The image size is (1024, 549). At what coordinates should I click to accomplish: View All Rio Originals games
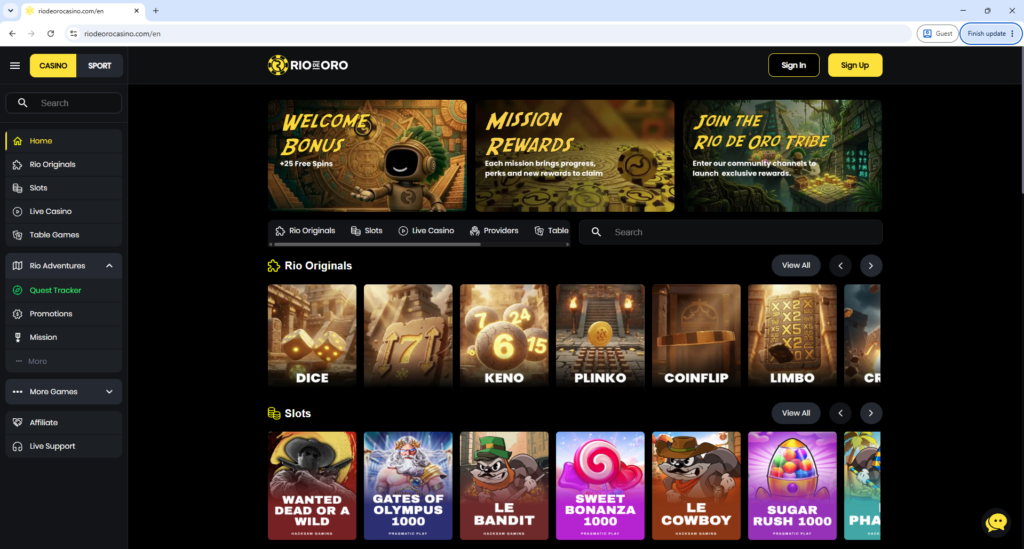tap(795, 266)
